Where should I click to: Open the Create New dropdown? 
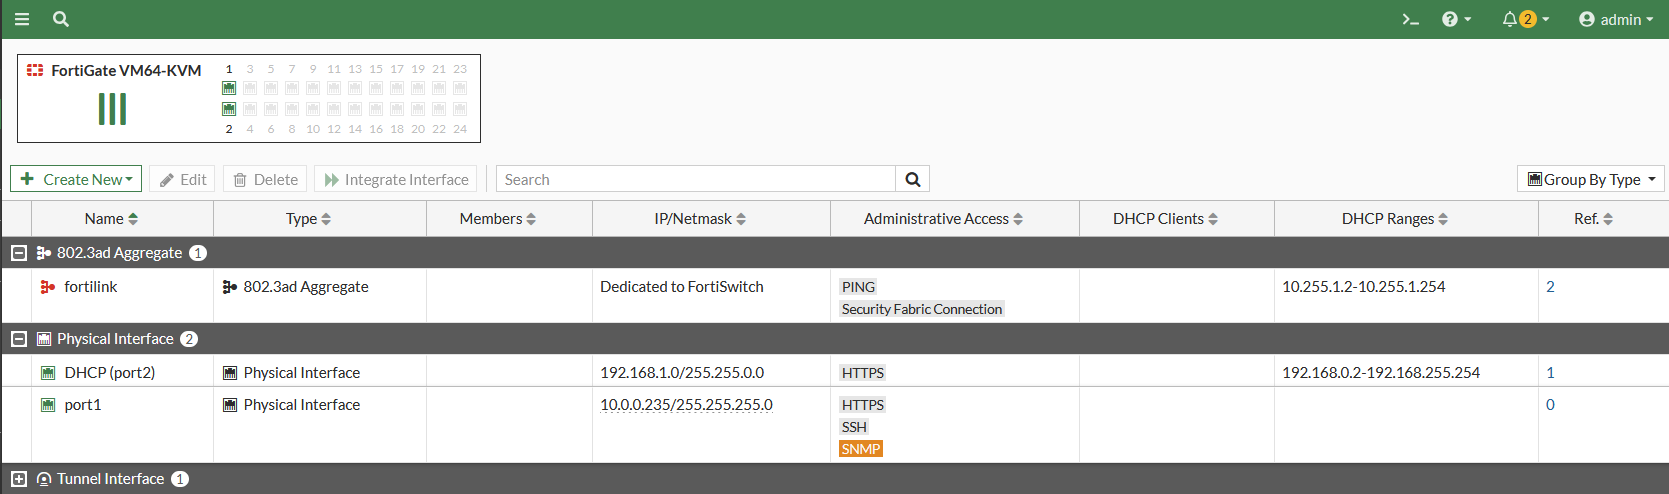(76, 179)
